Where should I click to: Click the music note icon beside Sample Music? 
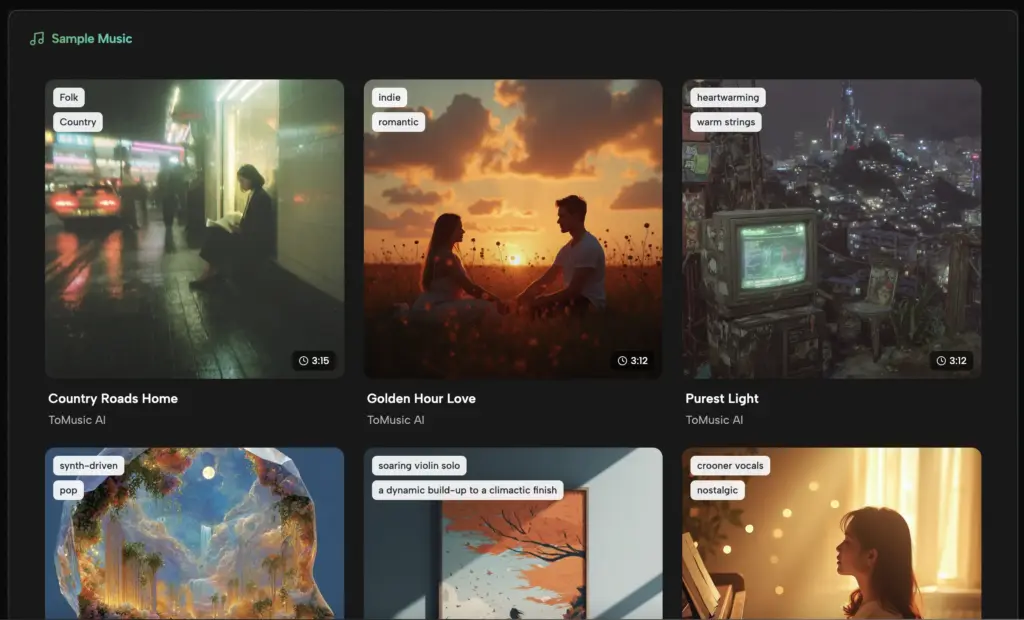click(x=36, y=38)
